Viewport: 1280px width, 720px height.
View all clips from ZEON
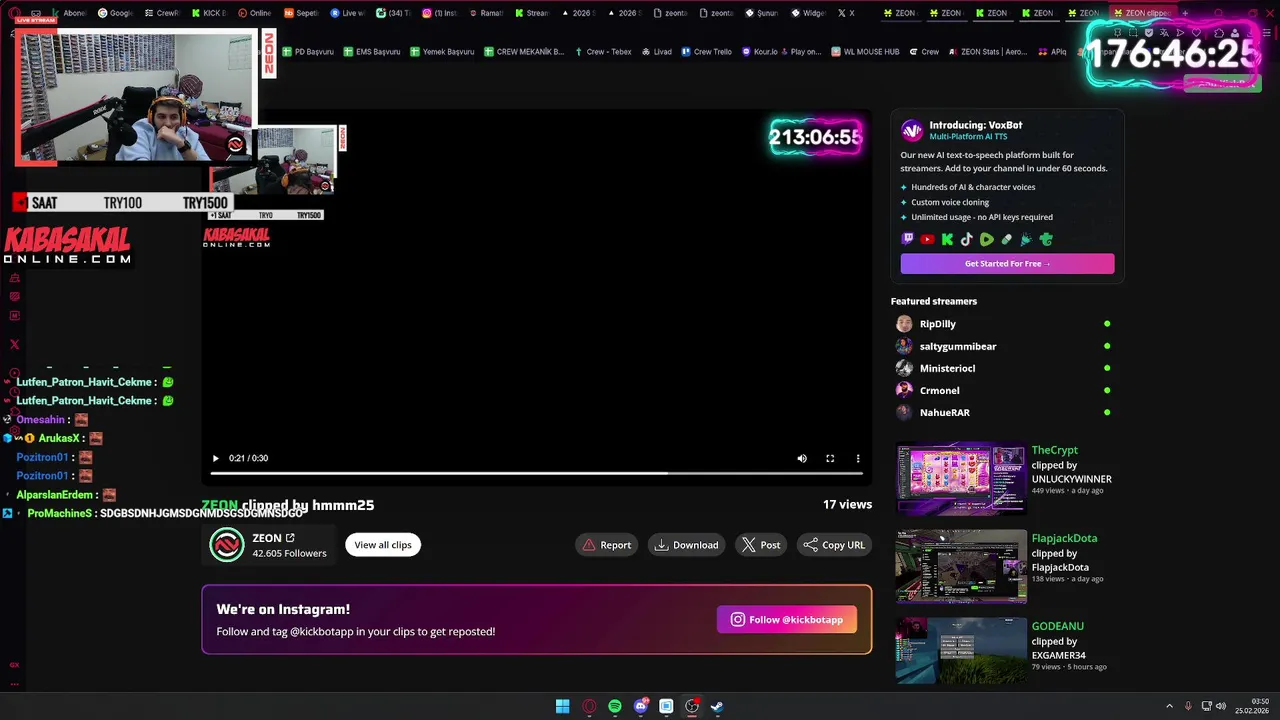click(x=383, y=545)
